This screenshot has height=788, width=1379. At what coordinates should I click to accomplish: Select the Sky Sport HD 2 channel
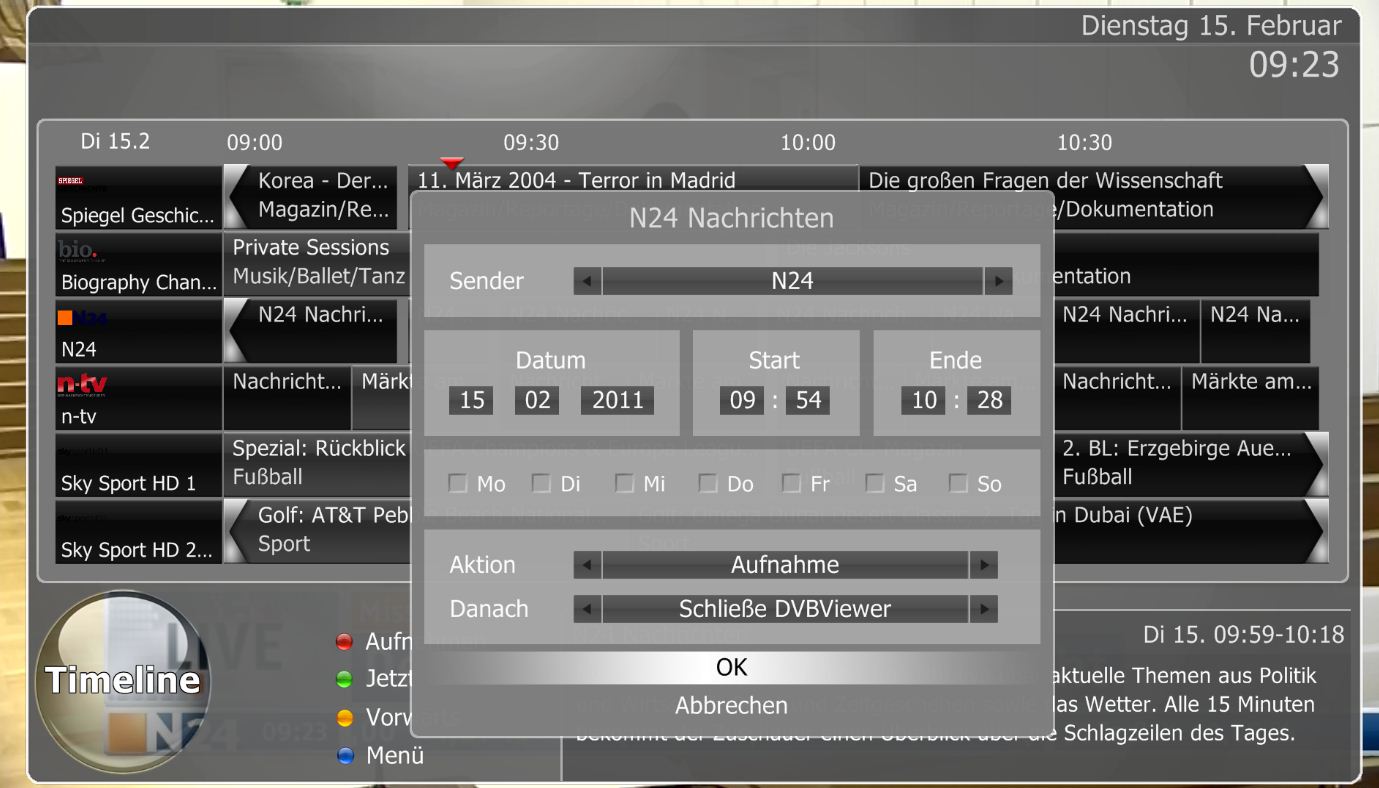click(x=139, y=532)
